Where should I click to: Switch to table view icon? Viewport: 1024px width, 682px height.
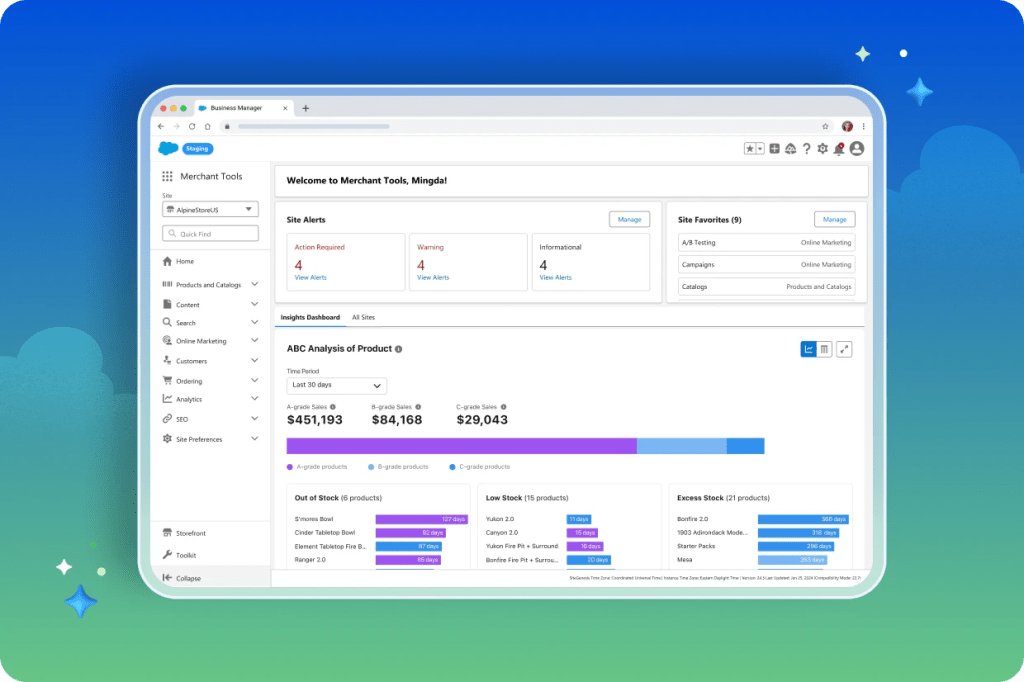[x=824, y=349]
